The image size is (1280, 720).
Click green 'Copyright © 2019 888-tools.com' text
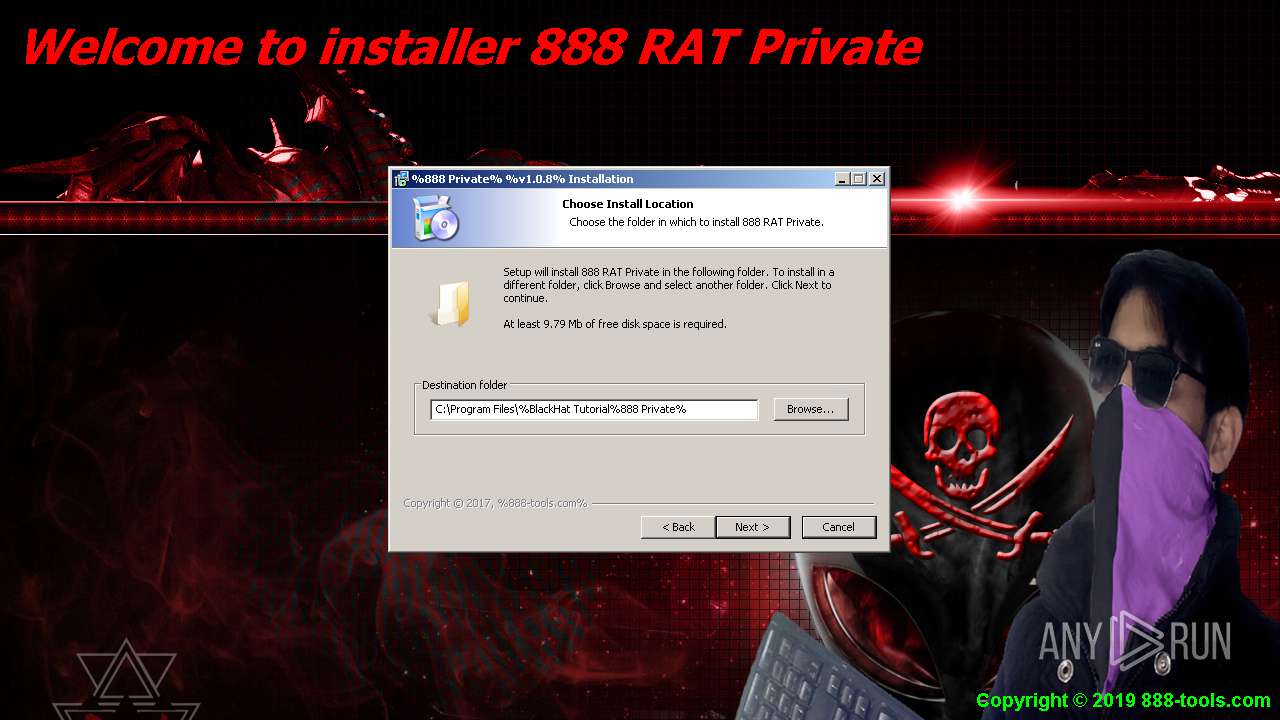point(1123,700)
